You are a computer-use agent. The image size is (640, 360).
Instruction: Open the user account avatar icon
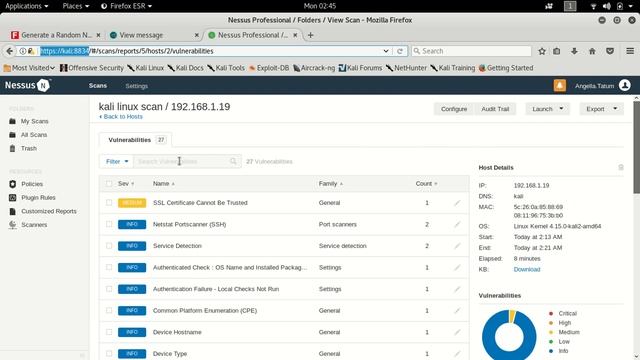[624, 85]
